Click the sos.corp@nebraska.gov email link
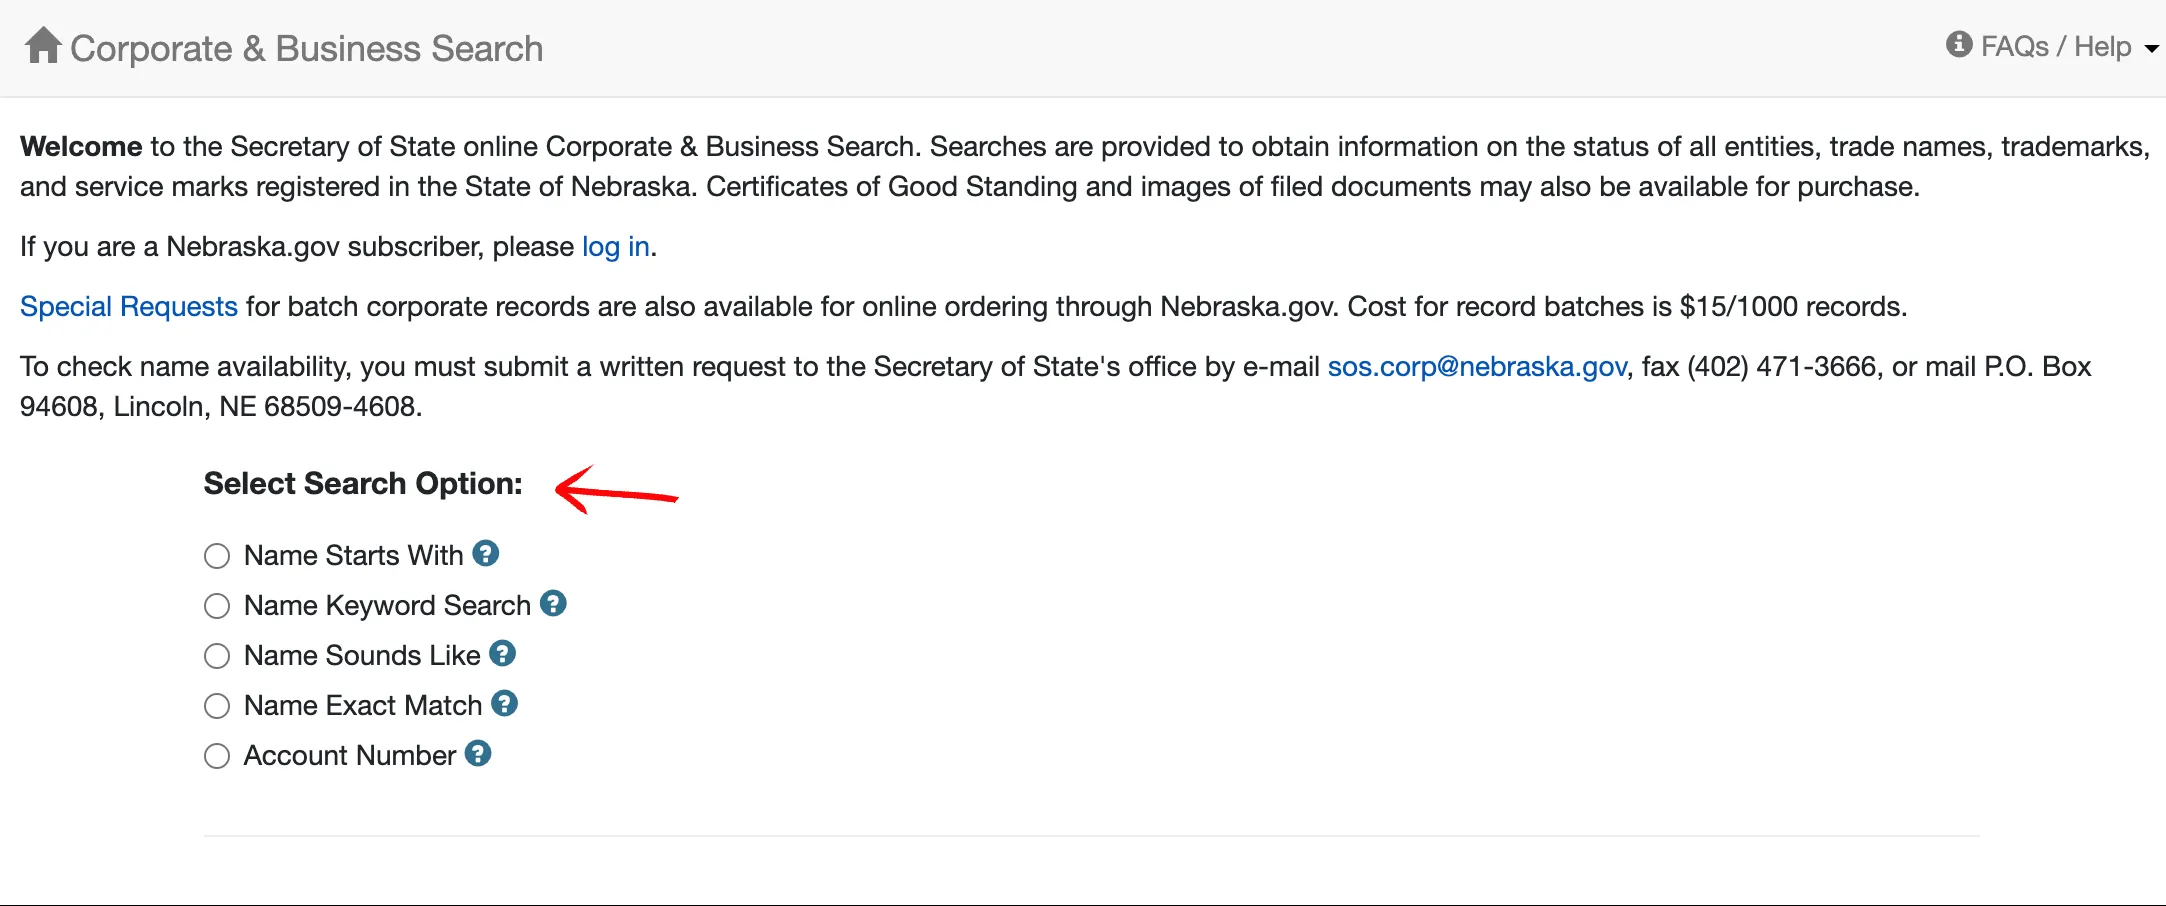2166x906 pixels. [1477, 366]
